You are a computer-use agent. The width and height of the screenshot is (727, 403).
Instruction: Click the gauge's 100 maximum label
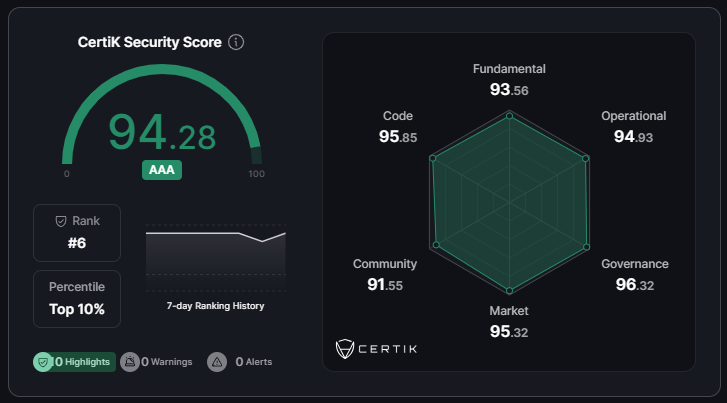click(x=256, y=174)
